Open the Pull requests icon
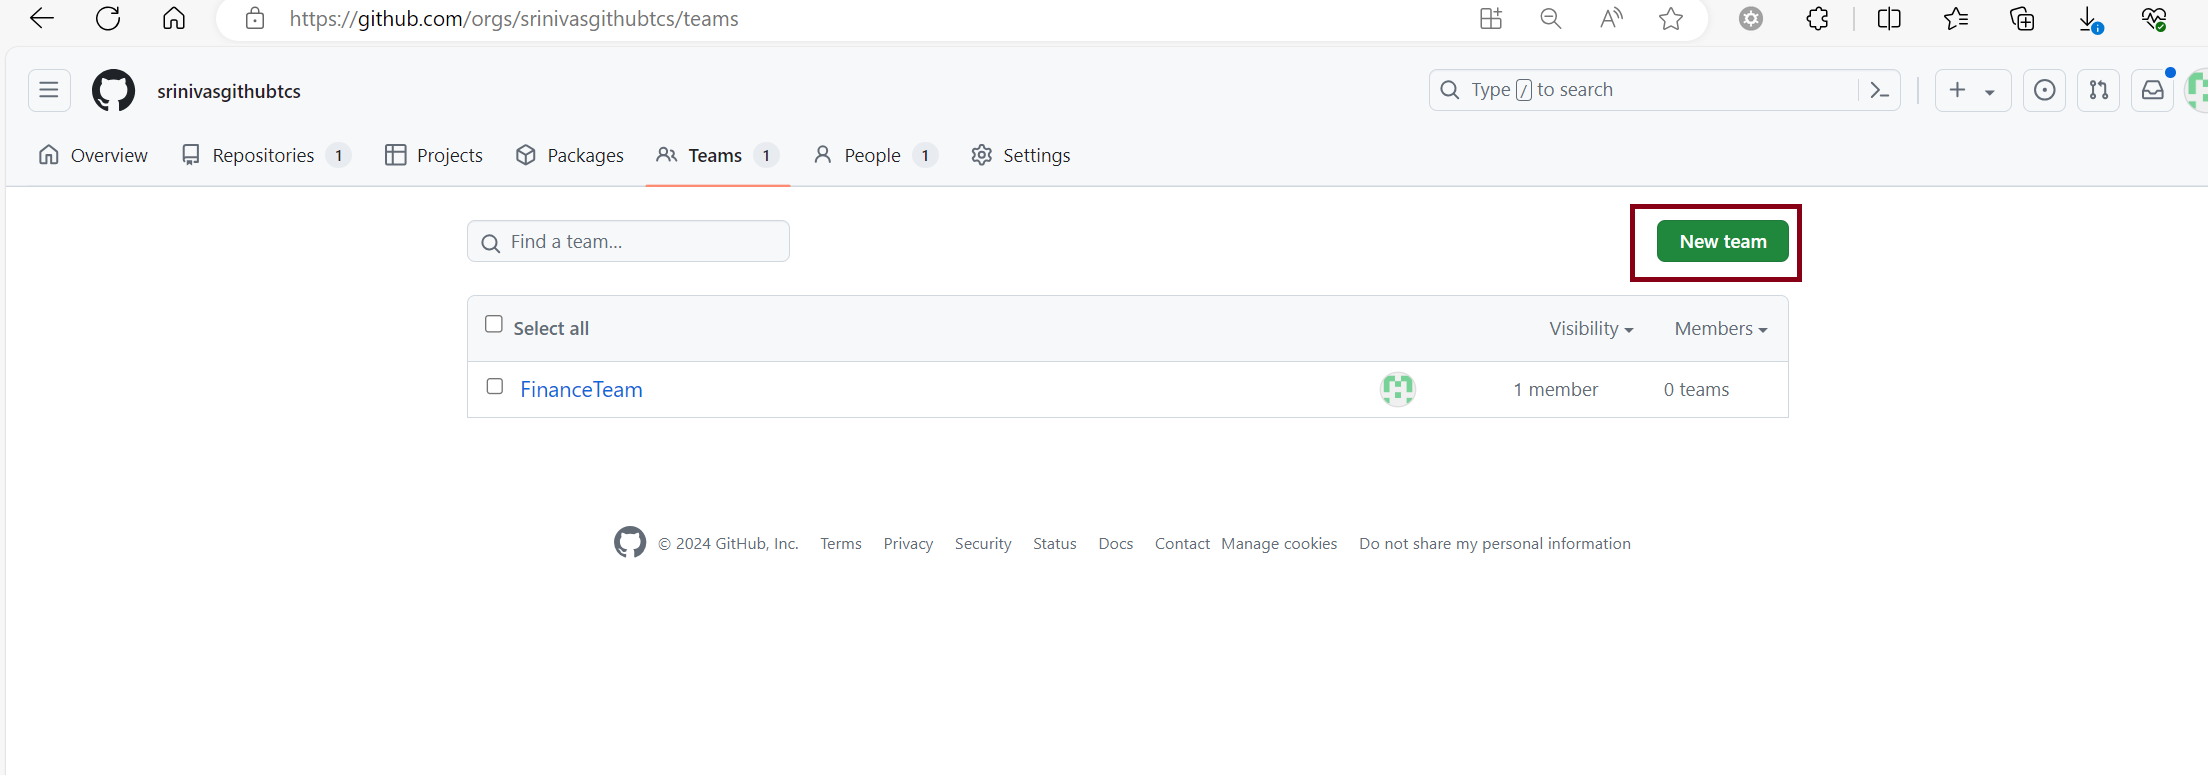Image resolution: width=2208 pixels, height=775 pixels. [x=2099, y=90]
